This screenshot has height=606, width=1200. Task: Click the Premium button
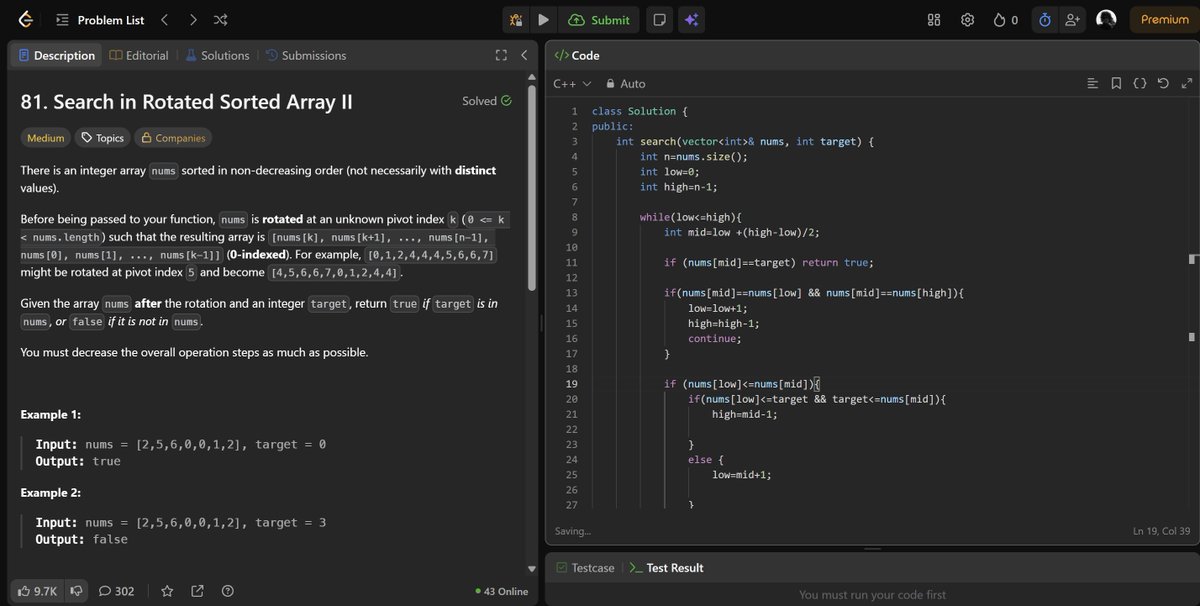pyautogui.click(x=1164, y=20)
